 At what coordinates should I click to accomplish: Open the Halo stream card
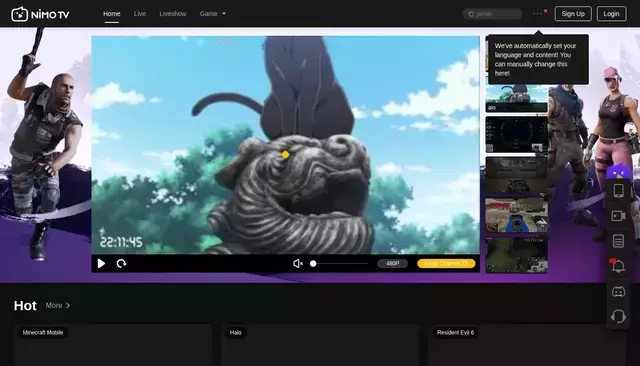pos(320,345)
